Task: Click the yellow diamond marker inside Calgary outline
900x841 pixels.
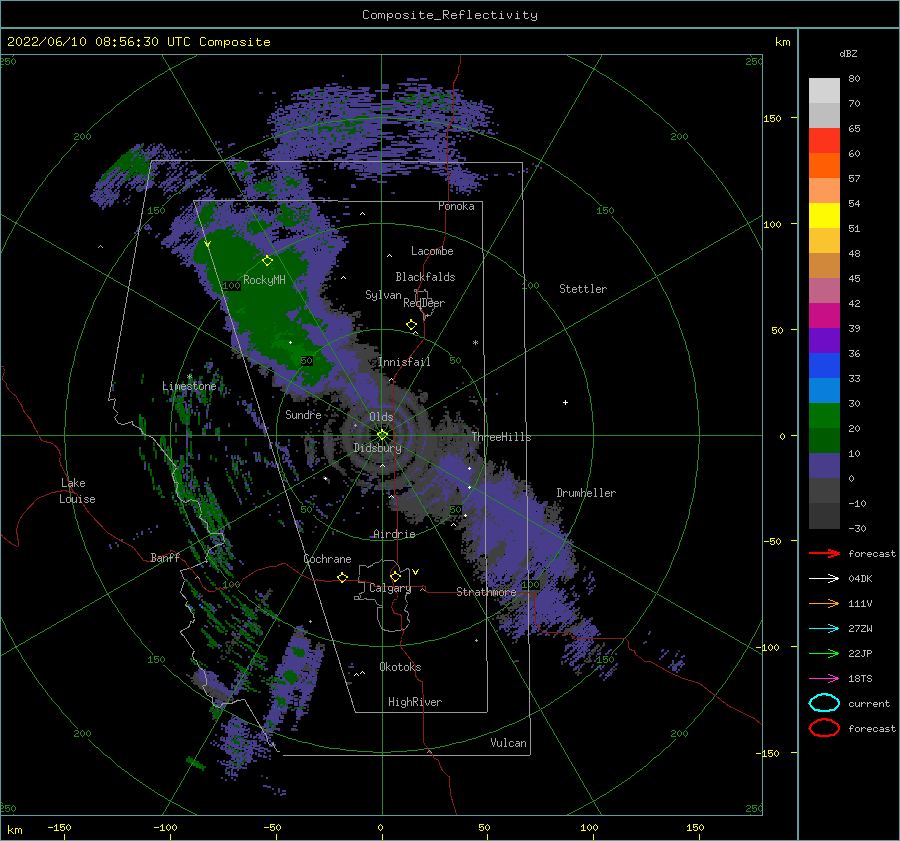Action: click(x=395, y=576)
